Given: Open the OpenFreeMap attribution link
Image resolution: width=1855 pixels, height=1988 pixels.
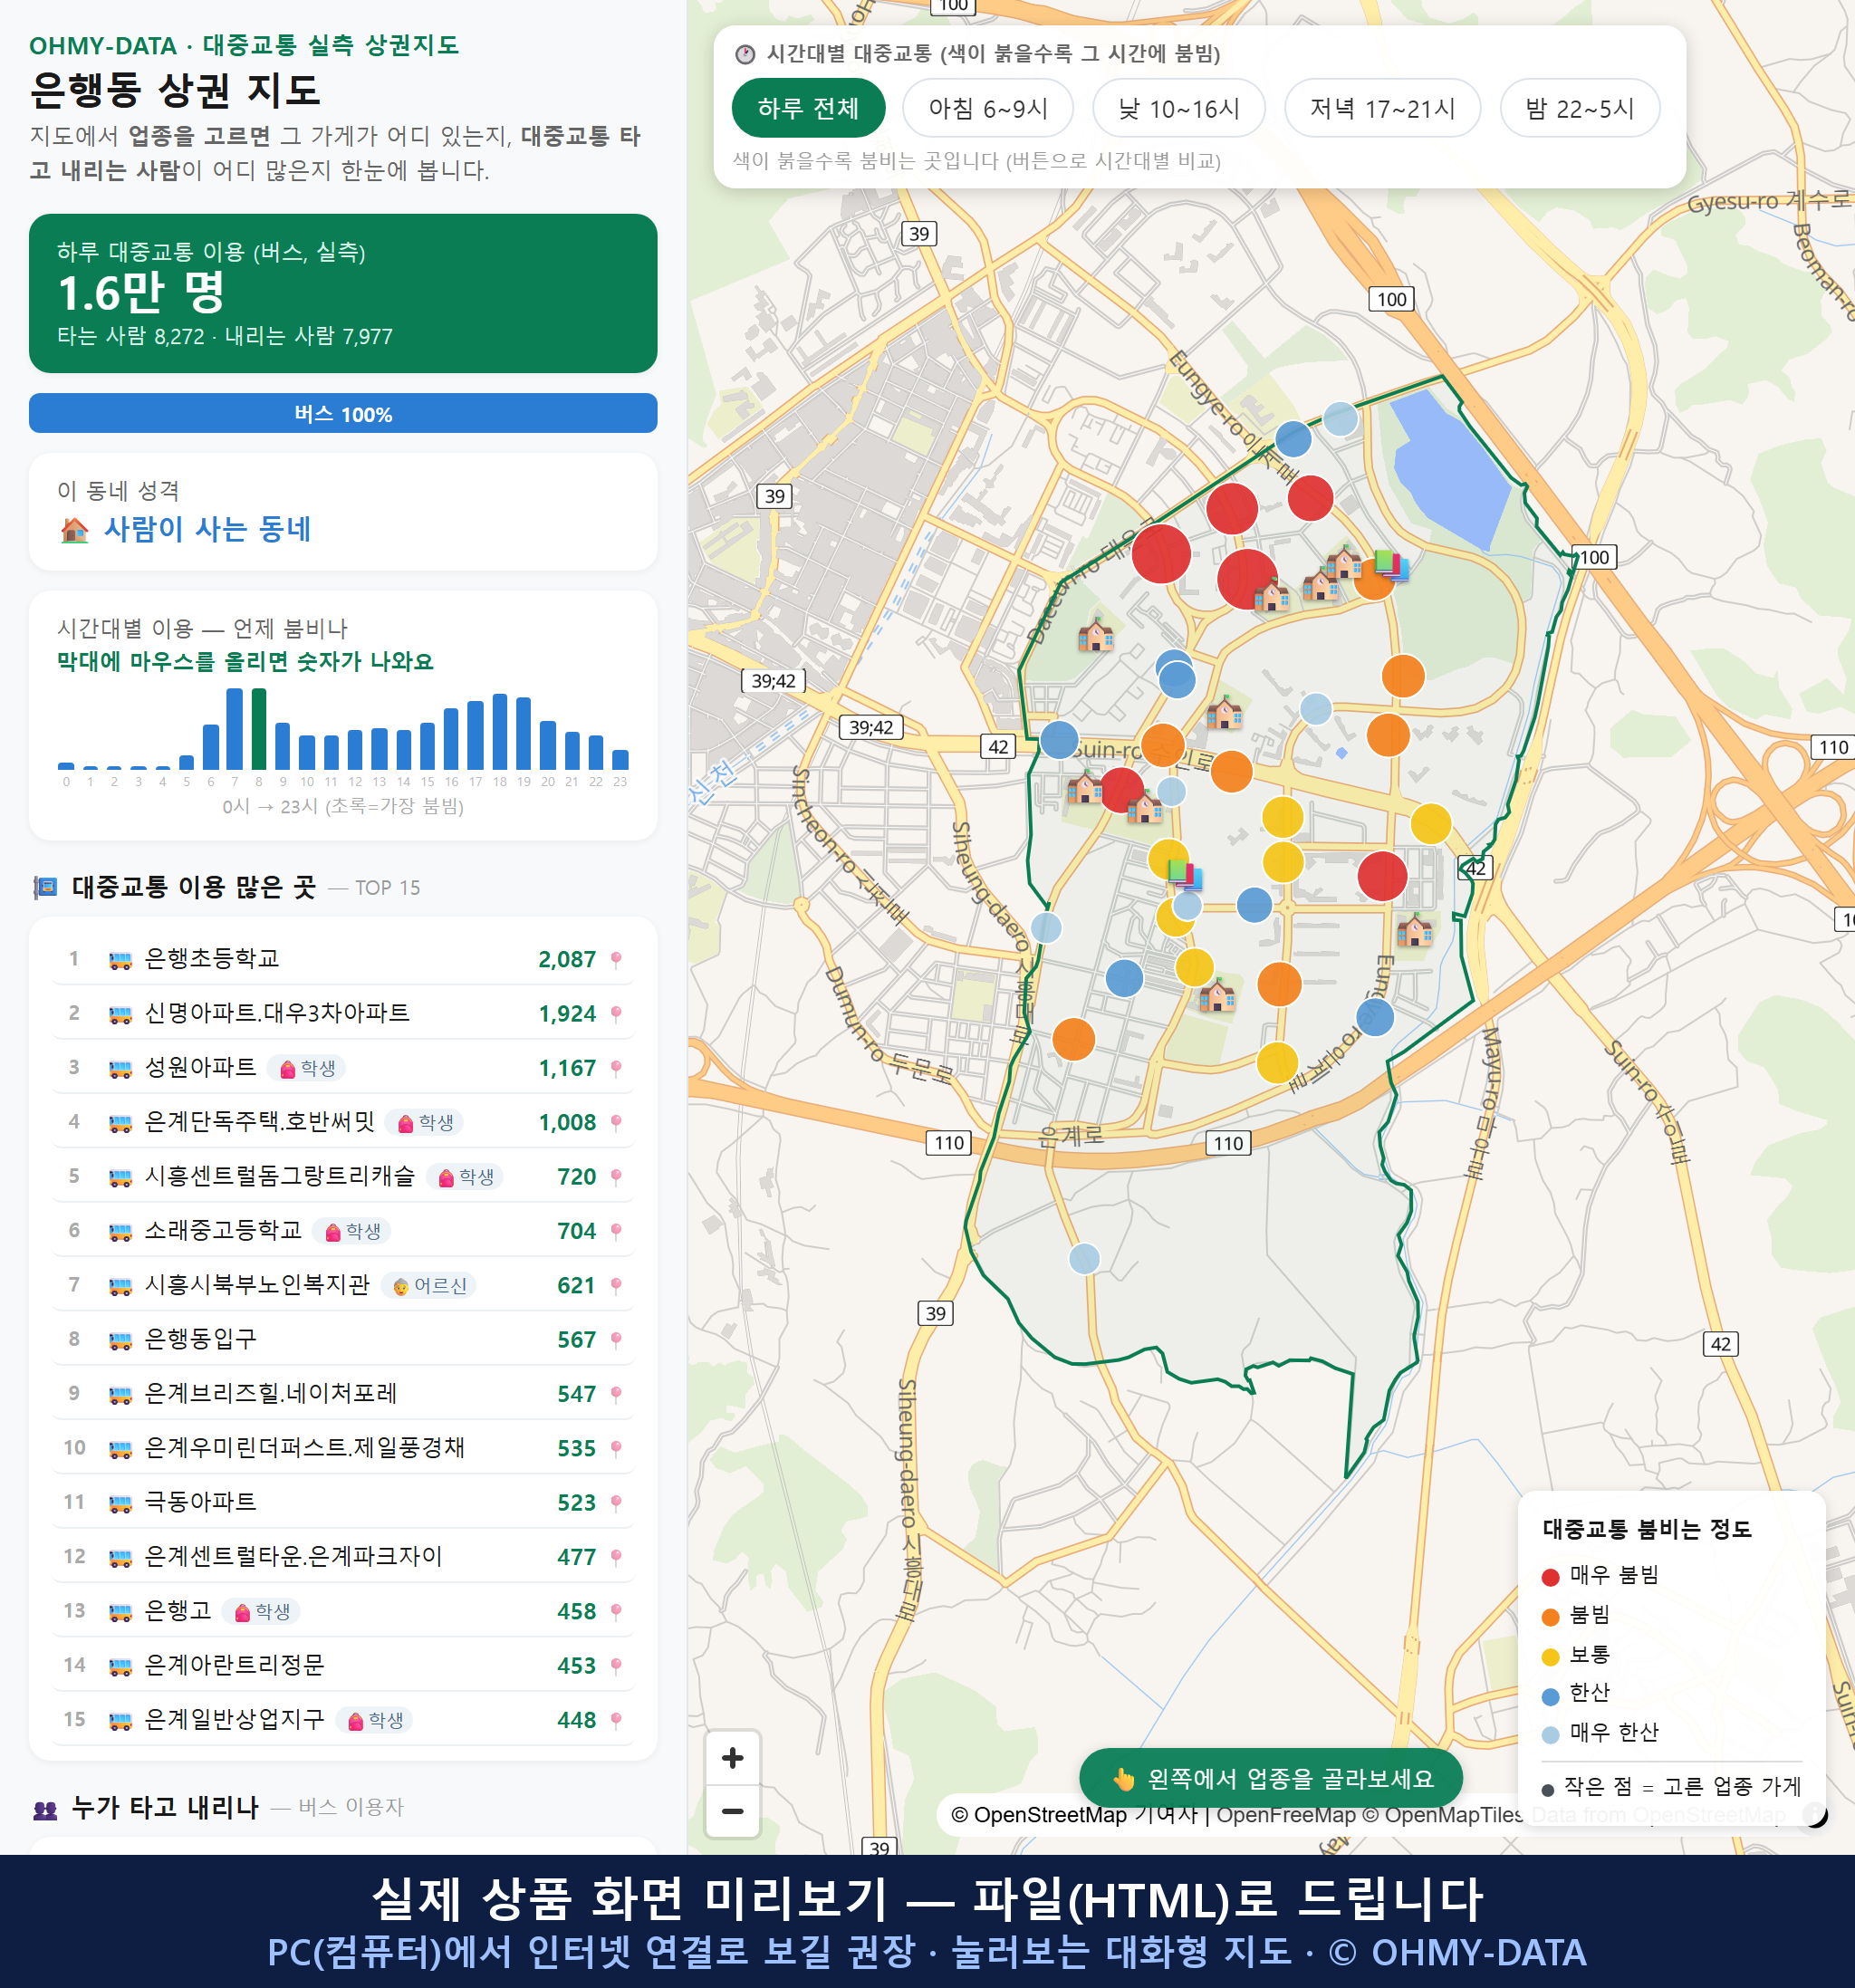Looking at the screenshot, I should coord(1286,1815).
